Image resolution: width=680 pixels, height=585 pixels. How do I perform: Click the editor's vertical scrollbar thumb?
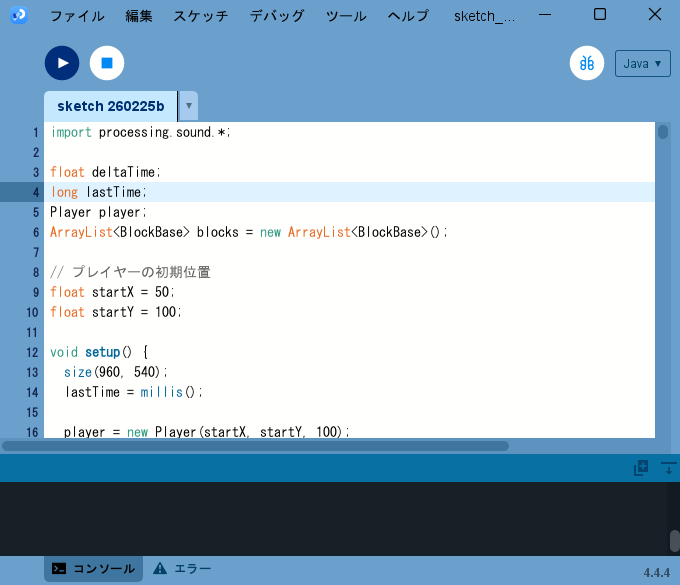[662, 131]
